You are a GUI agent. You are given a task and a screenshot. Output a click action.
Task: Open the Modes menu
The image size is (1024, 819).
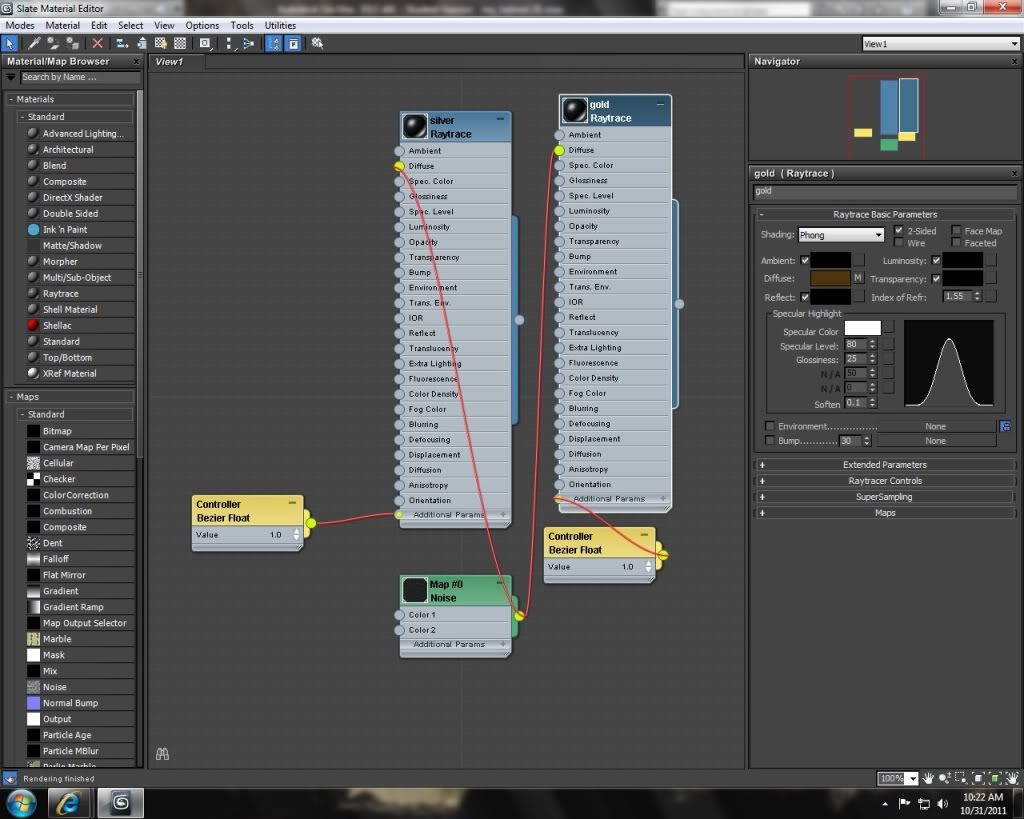coord(20,25)
